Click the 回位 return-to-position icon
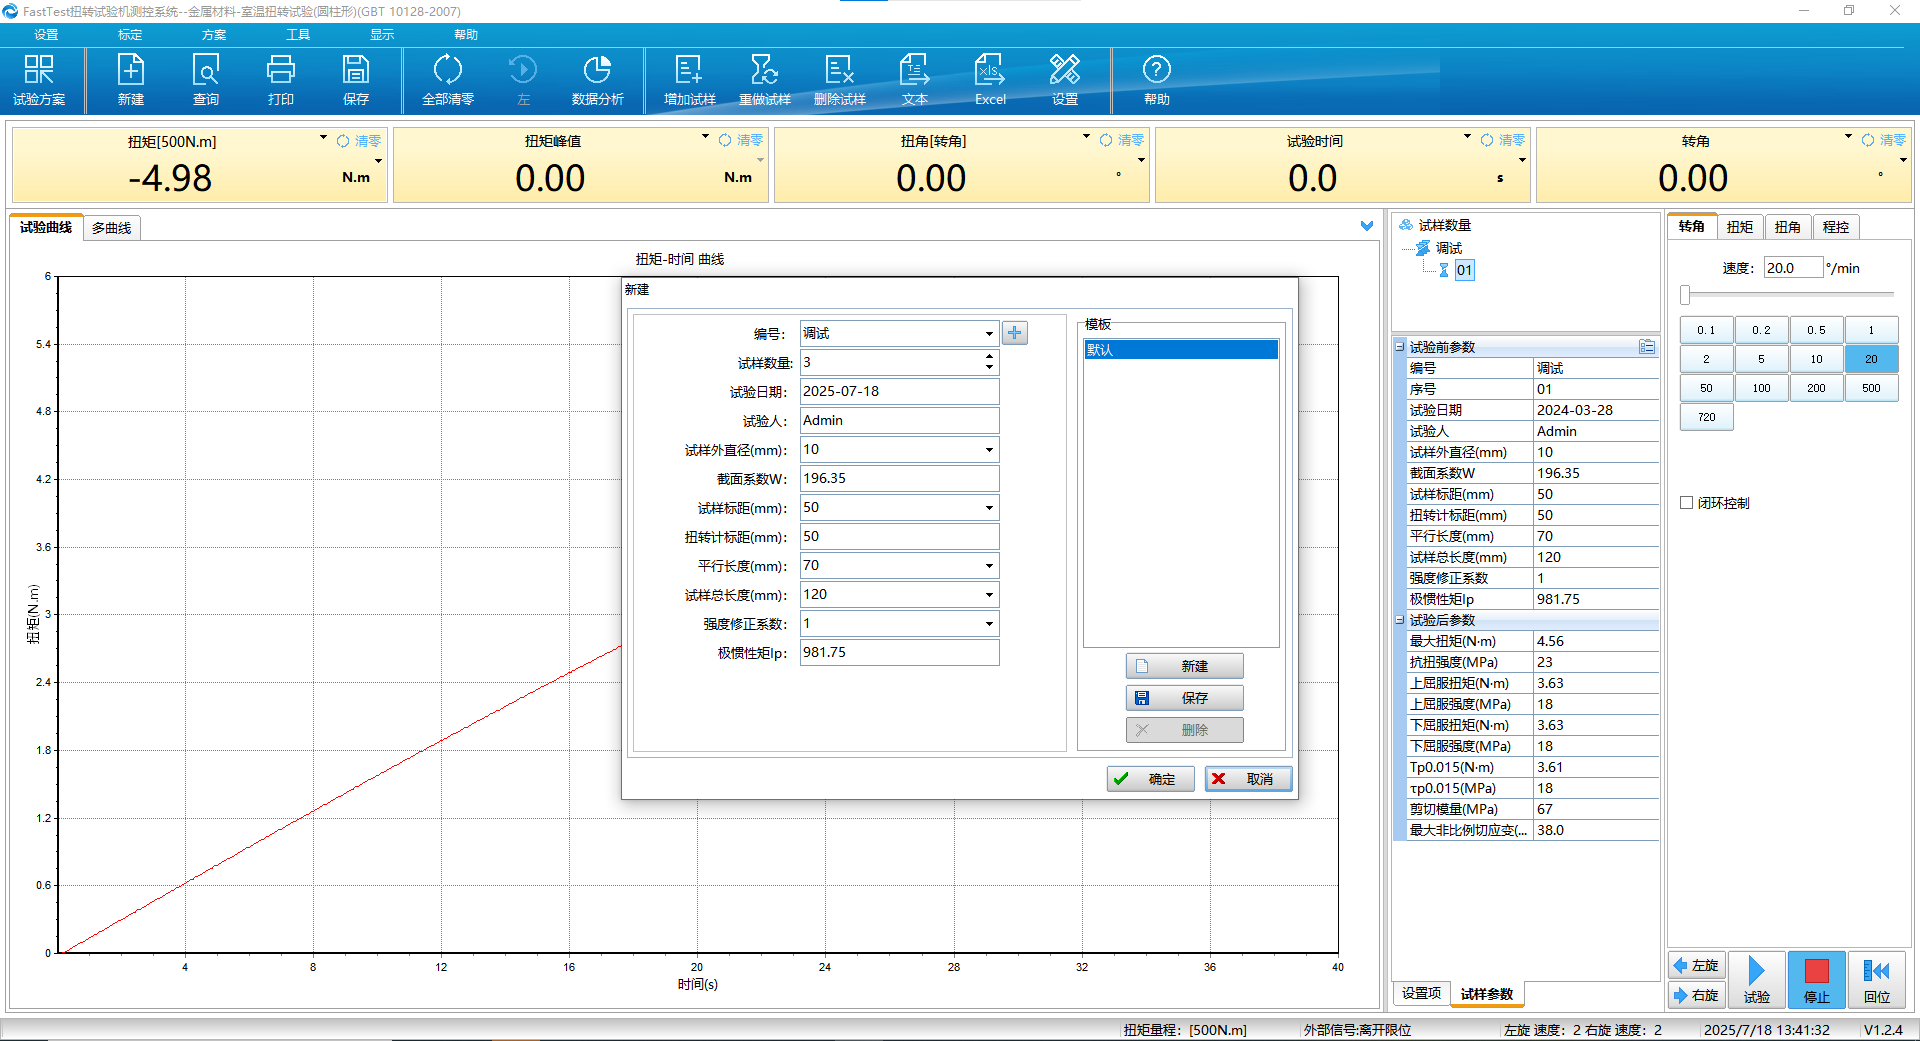1920x1041 pixels. point(1876,980)
